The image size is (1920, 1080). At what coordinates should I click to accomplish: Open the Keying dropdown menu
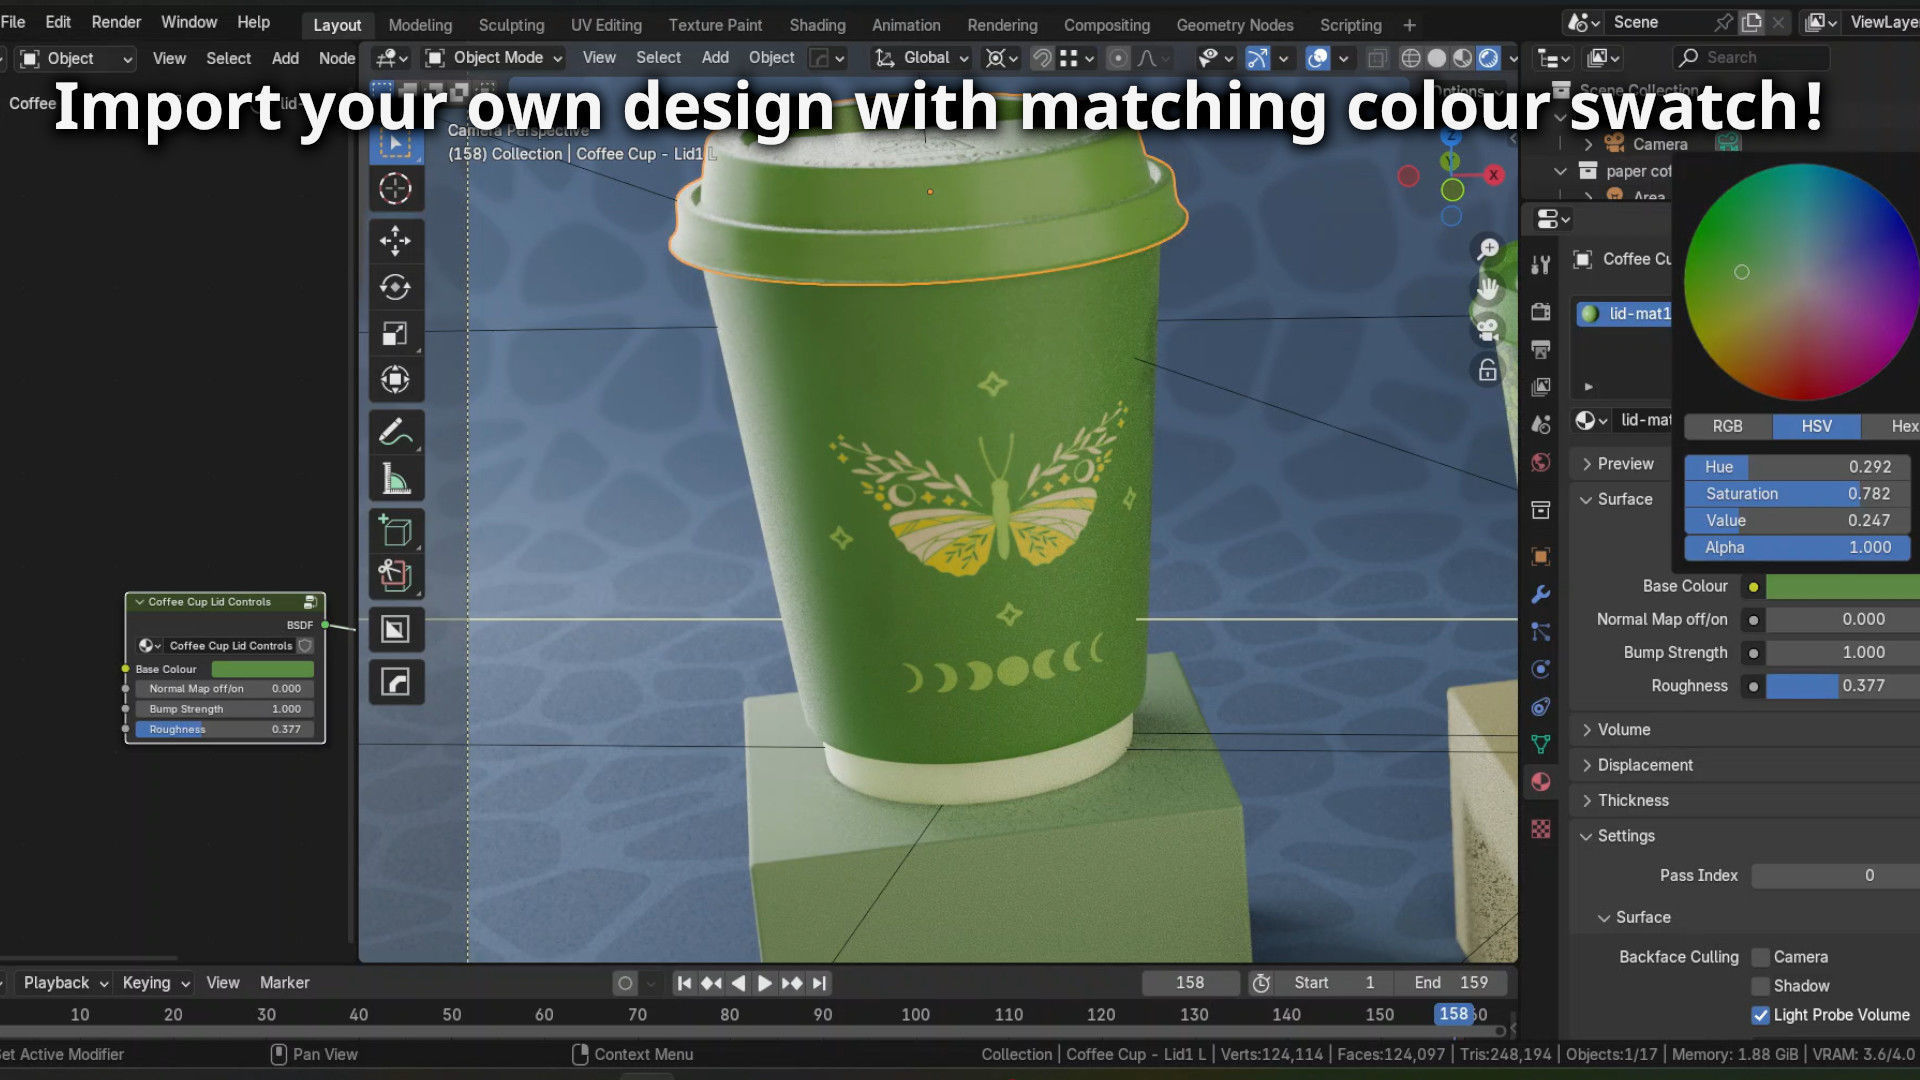(x=155, y=983)
